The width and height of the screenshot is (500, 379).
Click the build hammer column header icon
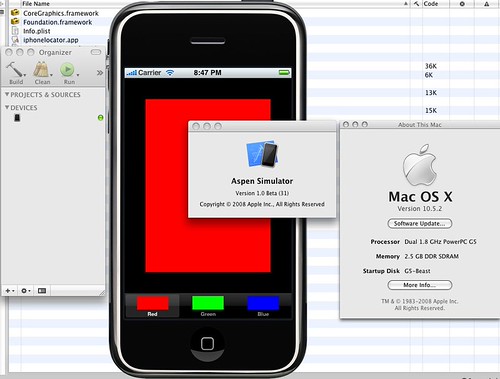[416, 4]
